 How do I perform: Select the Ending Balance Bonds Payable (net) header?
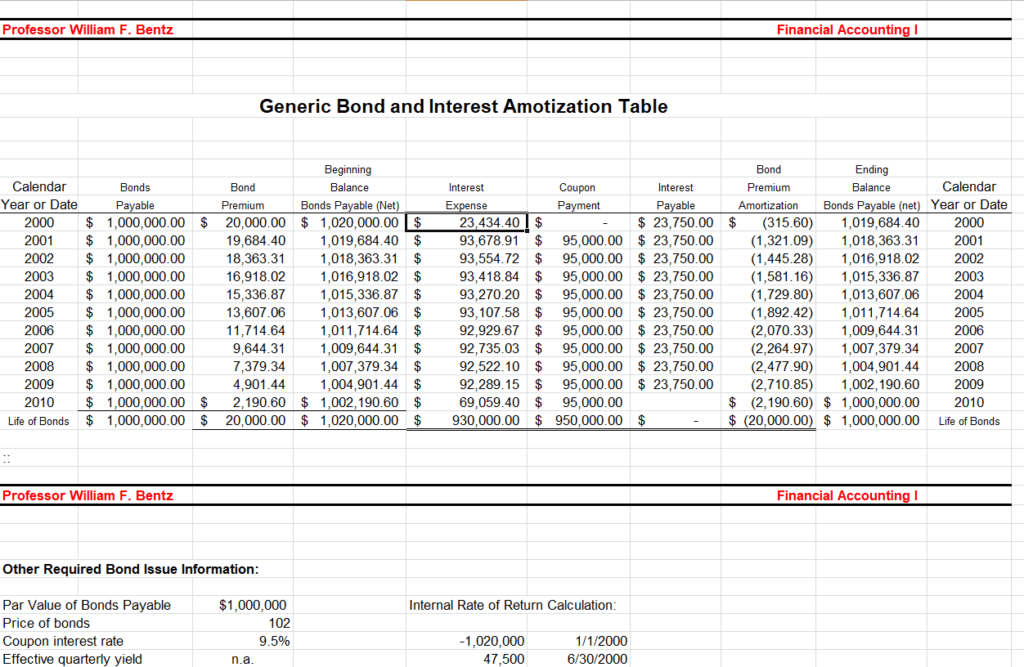click(871, 187)
